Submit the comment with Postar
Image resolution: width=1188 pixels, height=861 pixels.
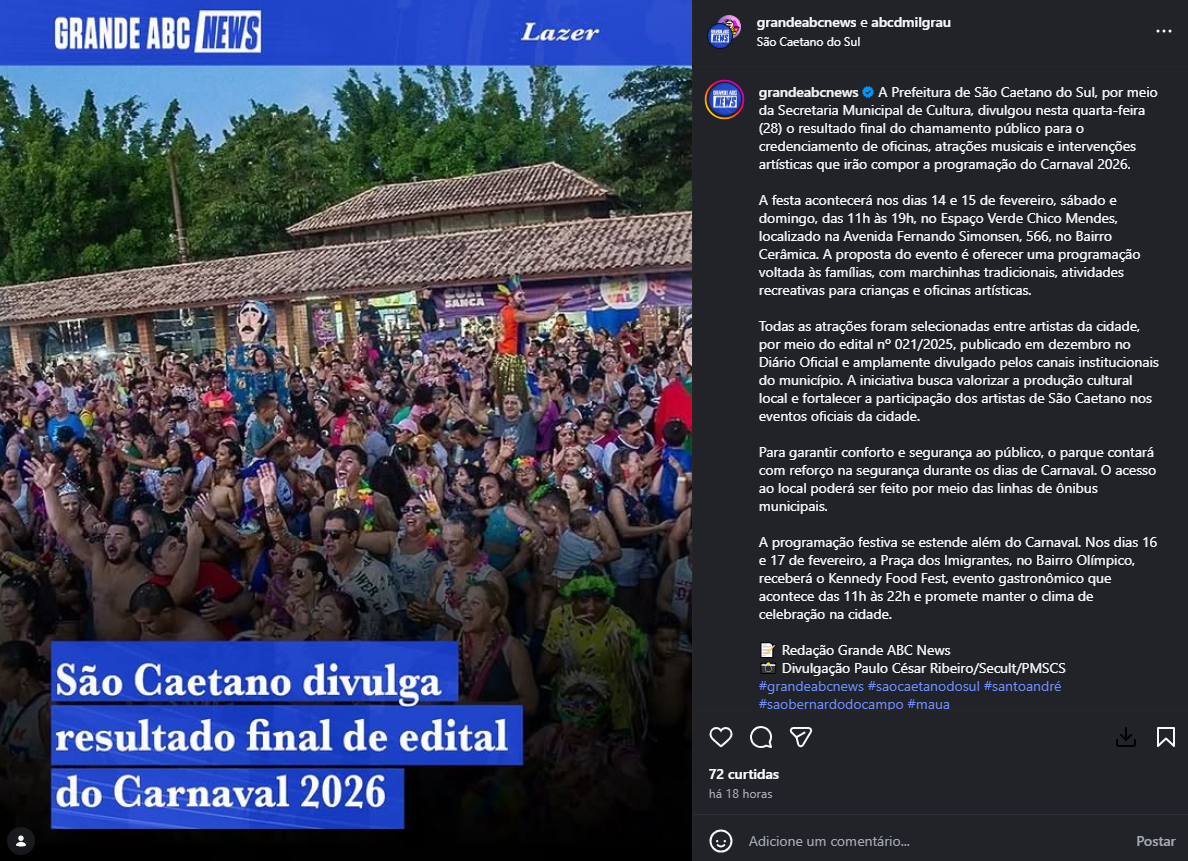coord(1155,841)
